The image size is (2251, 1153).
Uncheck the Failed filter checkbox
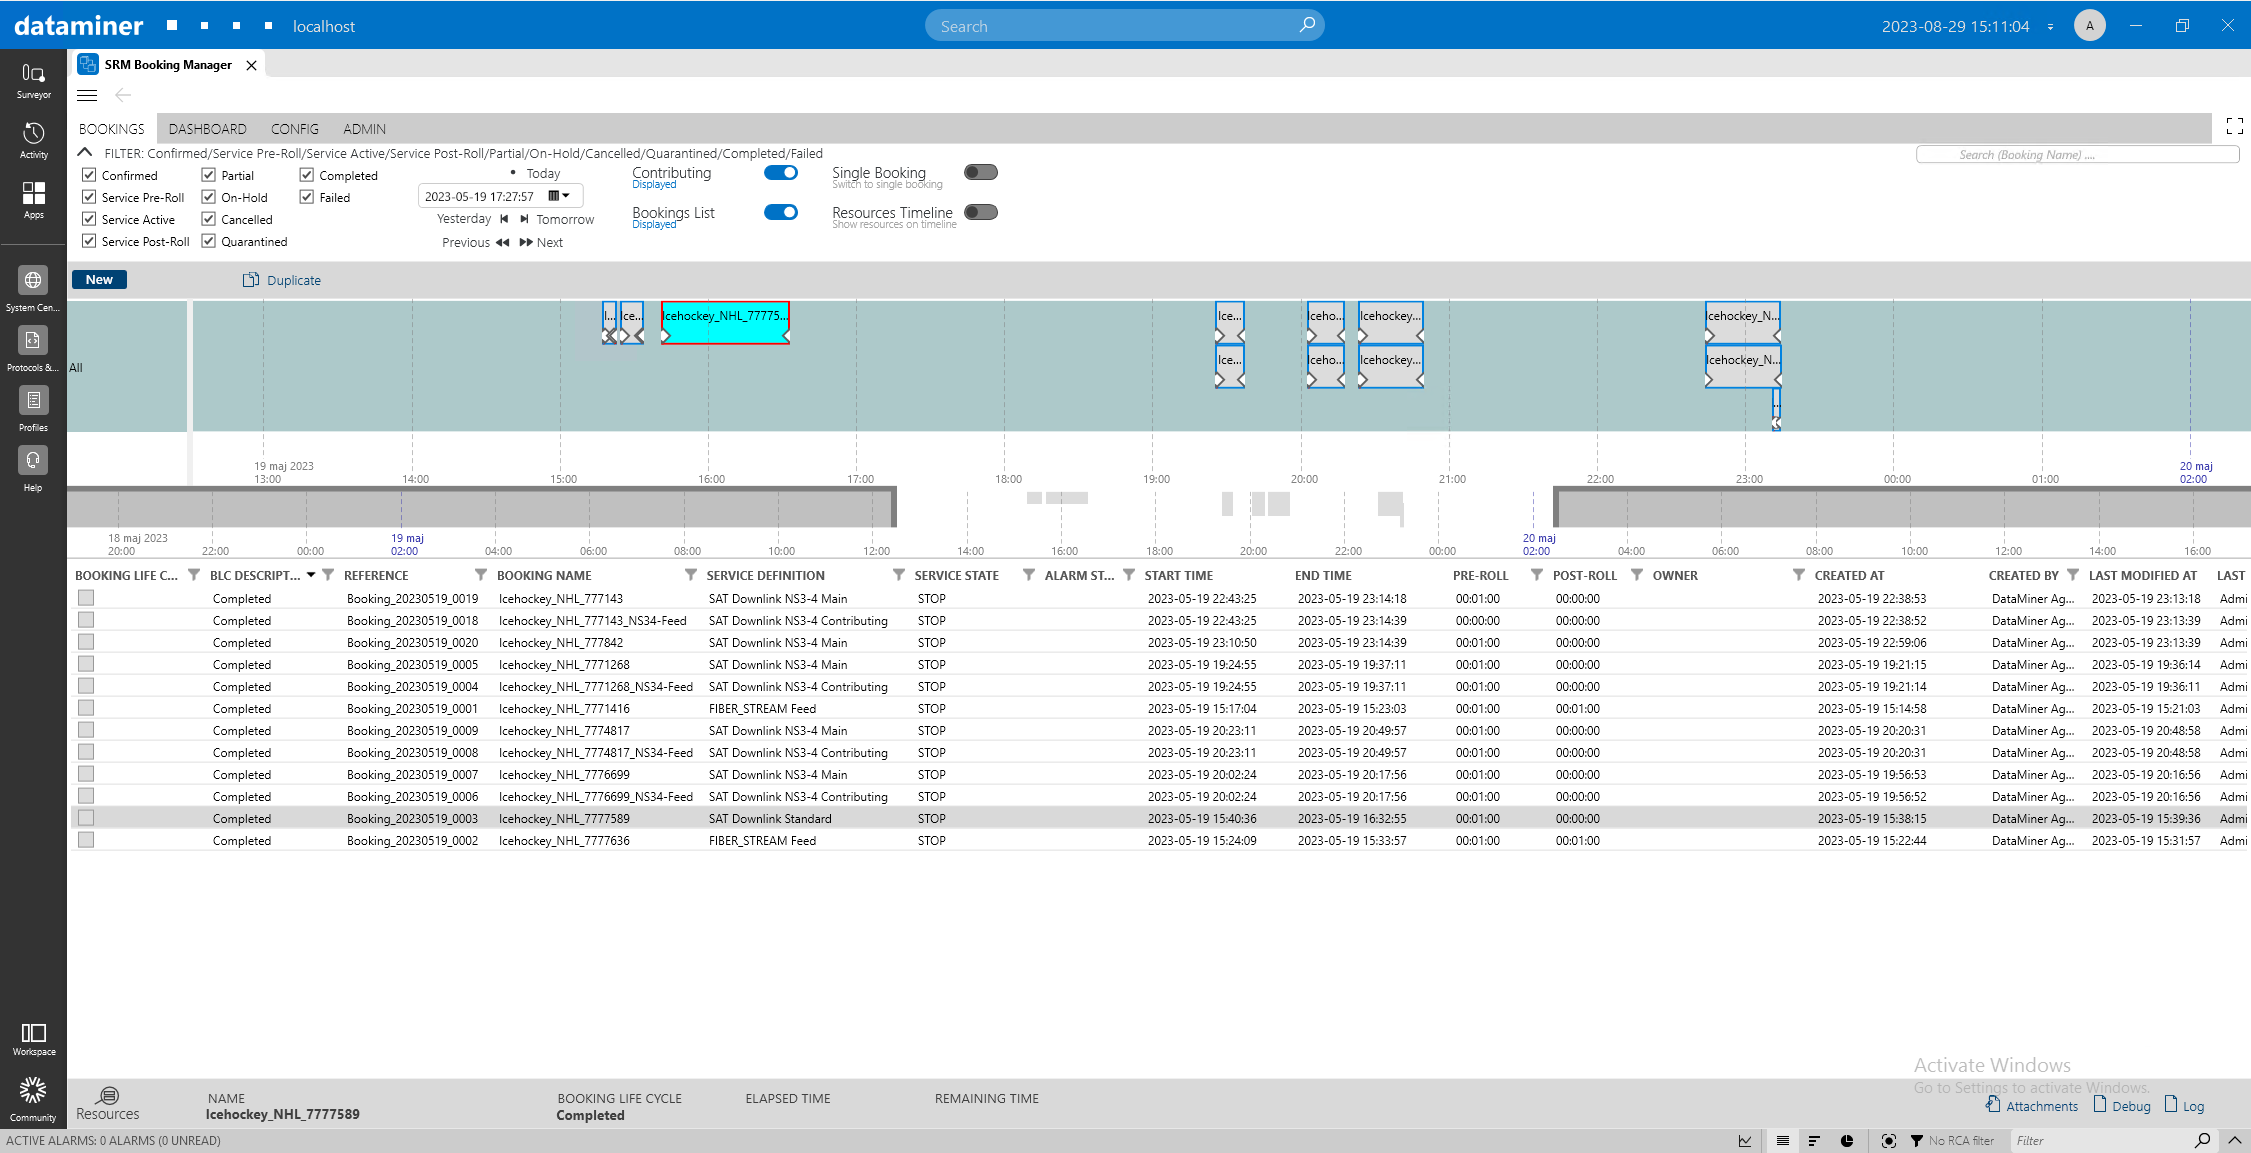[x=307, y=197]
